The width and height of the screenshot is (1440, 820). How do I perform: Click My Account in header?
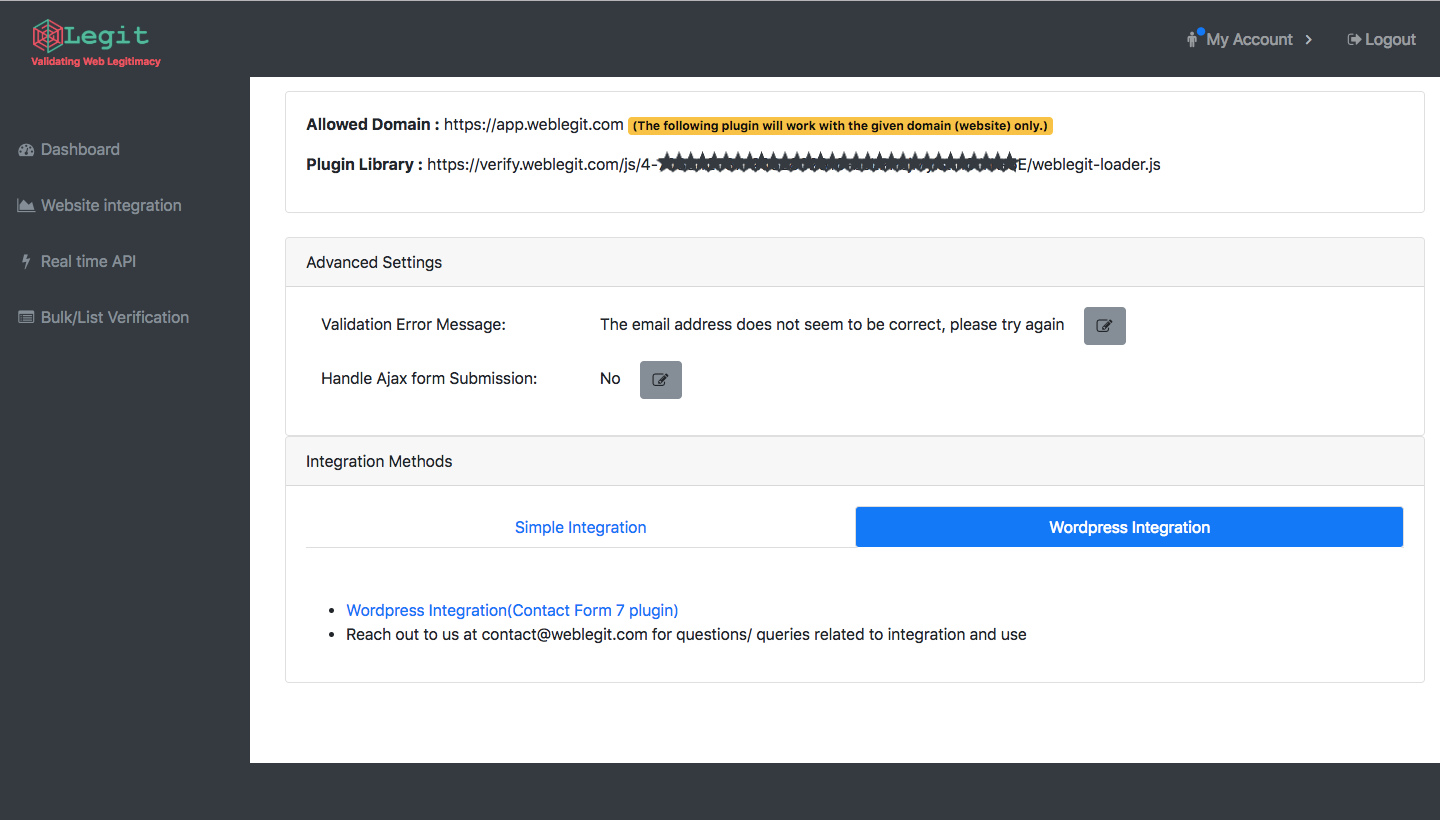tap(1249, 40)
